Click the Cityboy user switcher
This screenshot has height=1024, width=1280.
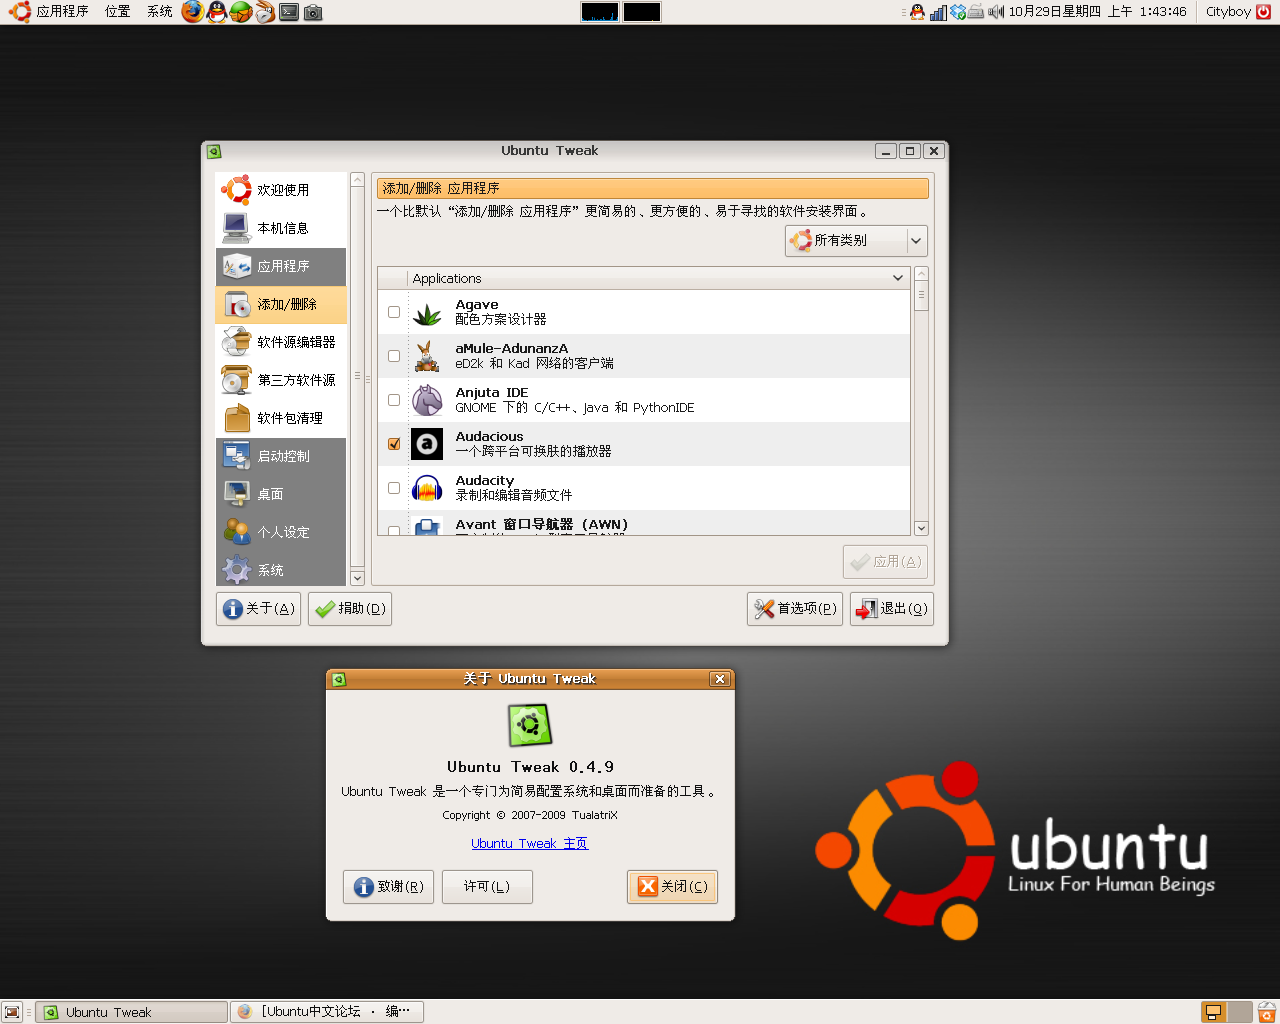[1228, 12]
